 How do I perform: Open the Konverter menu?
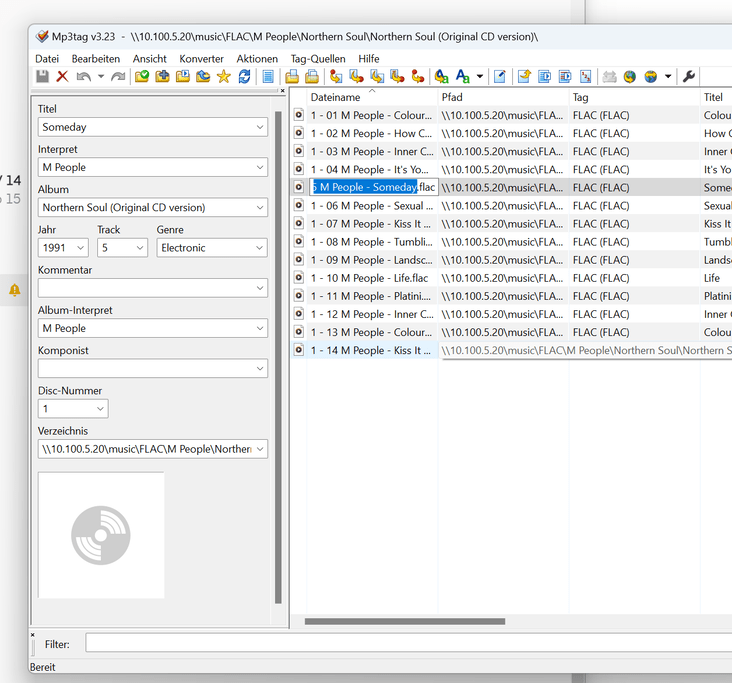201,59
